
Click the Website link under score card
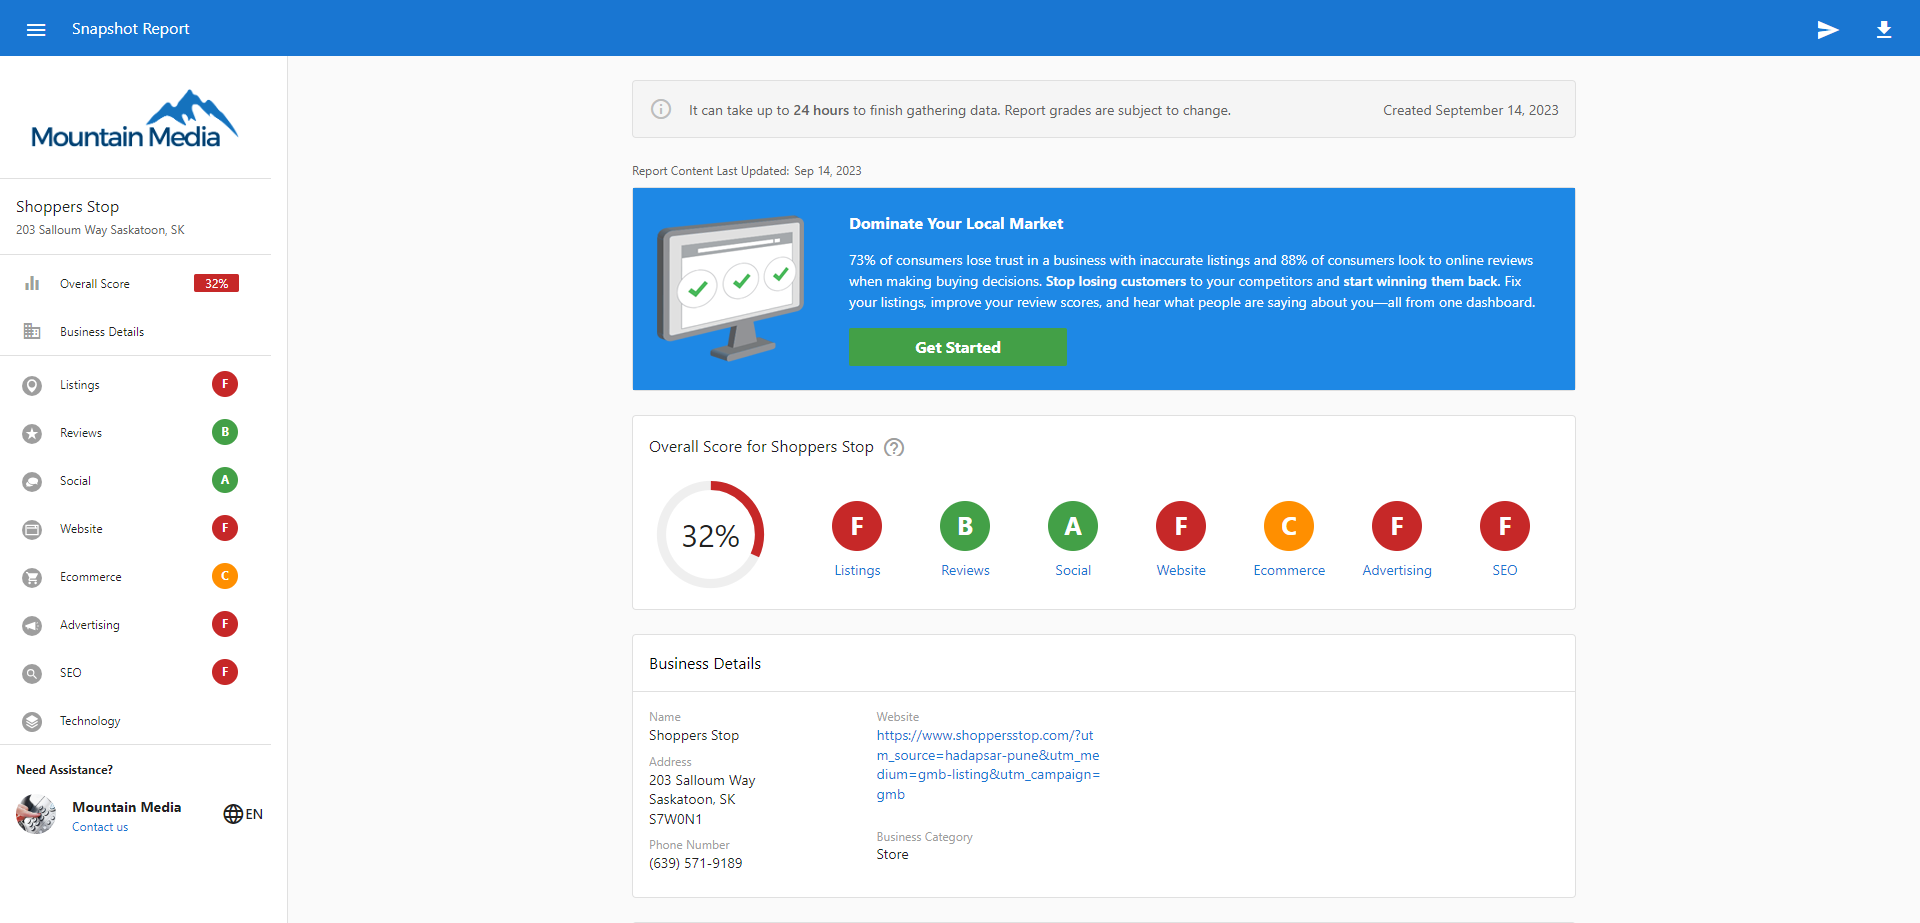(x=1181, y=570)
